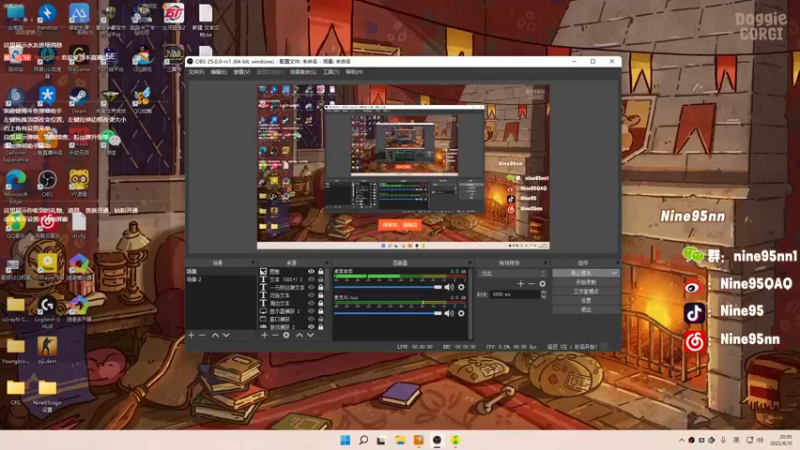Toggle lock on the game capture 2 source
This screenshot has height=450, width=800.
tap(321, 327)
